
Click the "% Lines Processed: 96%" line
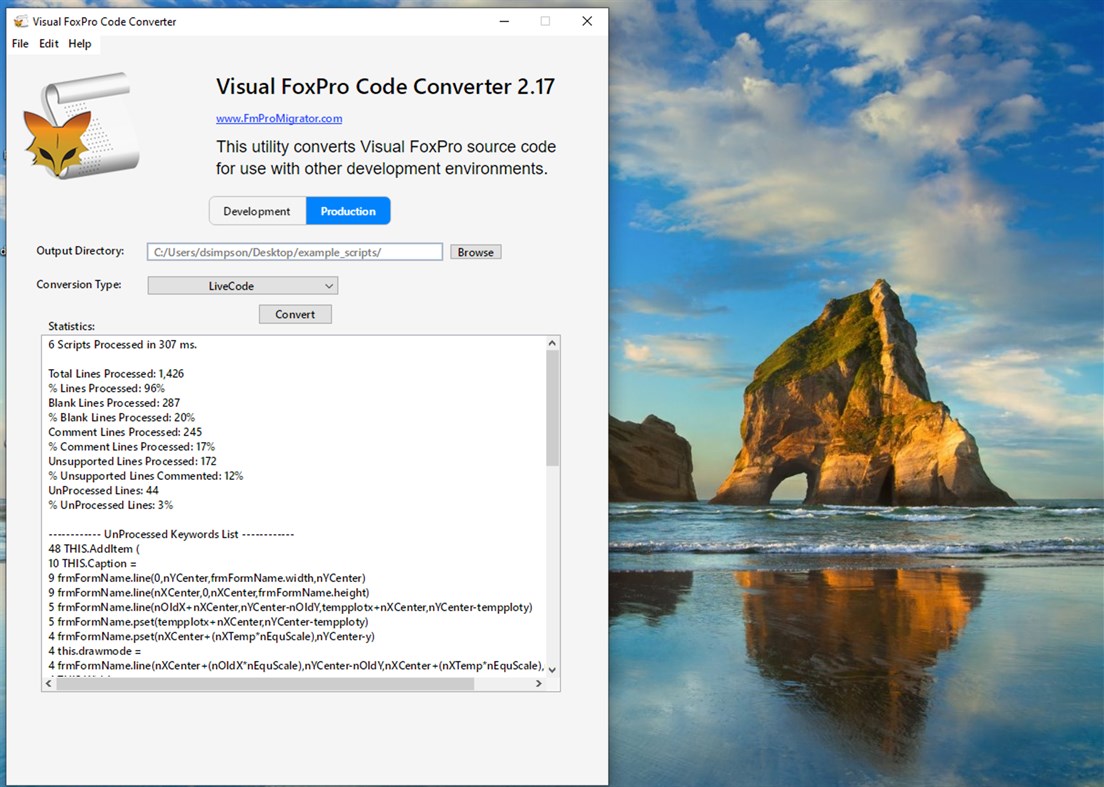coord(106,389)
